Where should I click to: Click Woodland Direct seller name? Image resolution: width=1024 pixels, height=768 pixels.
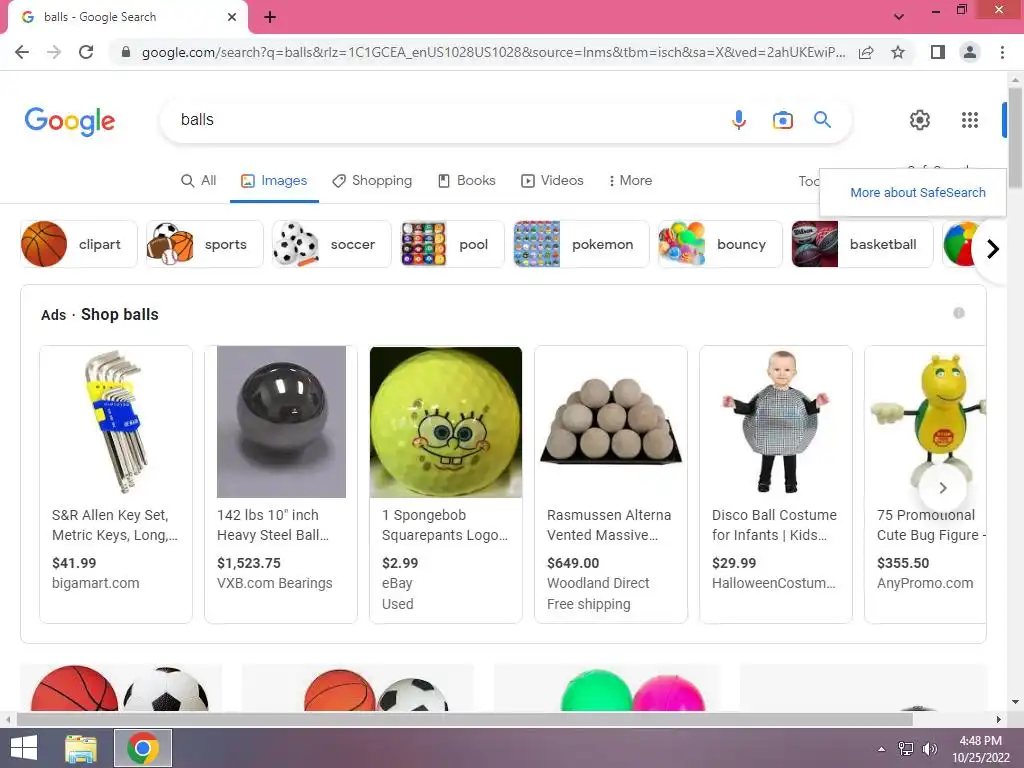[598, 583]
